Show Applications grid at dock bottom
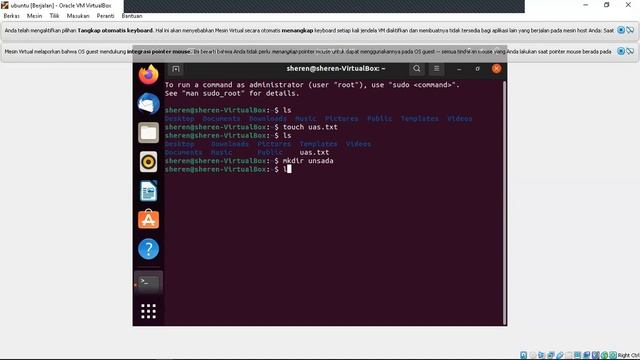Viewport: 640px width, 360px height. (x=148, y=311)
